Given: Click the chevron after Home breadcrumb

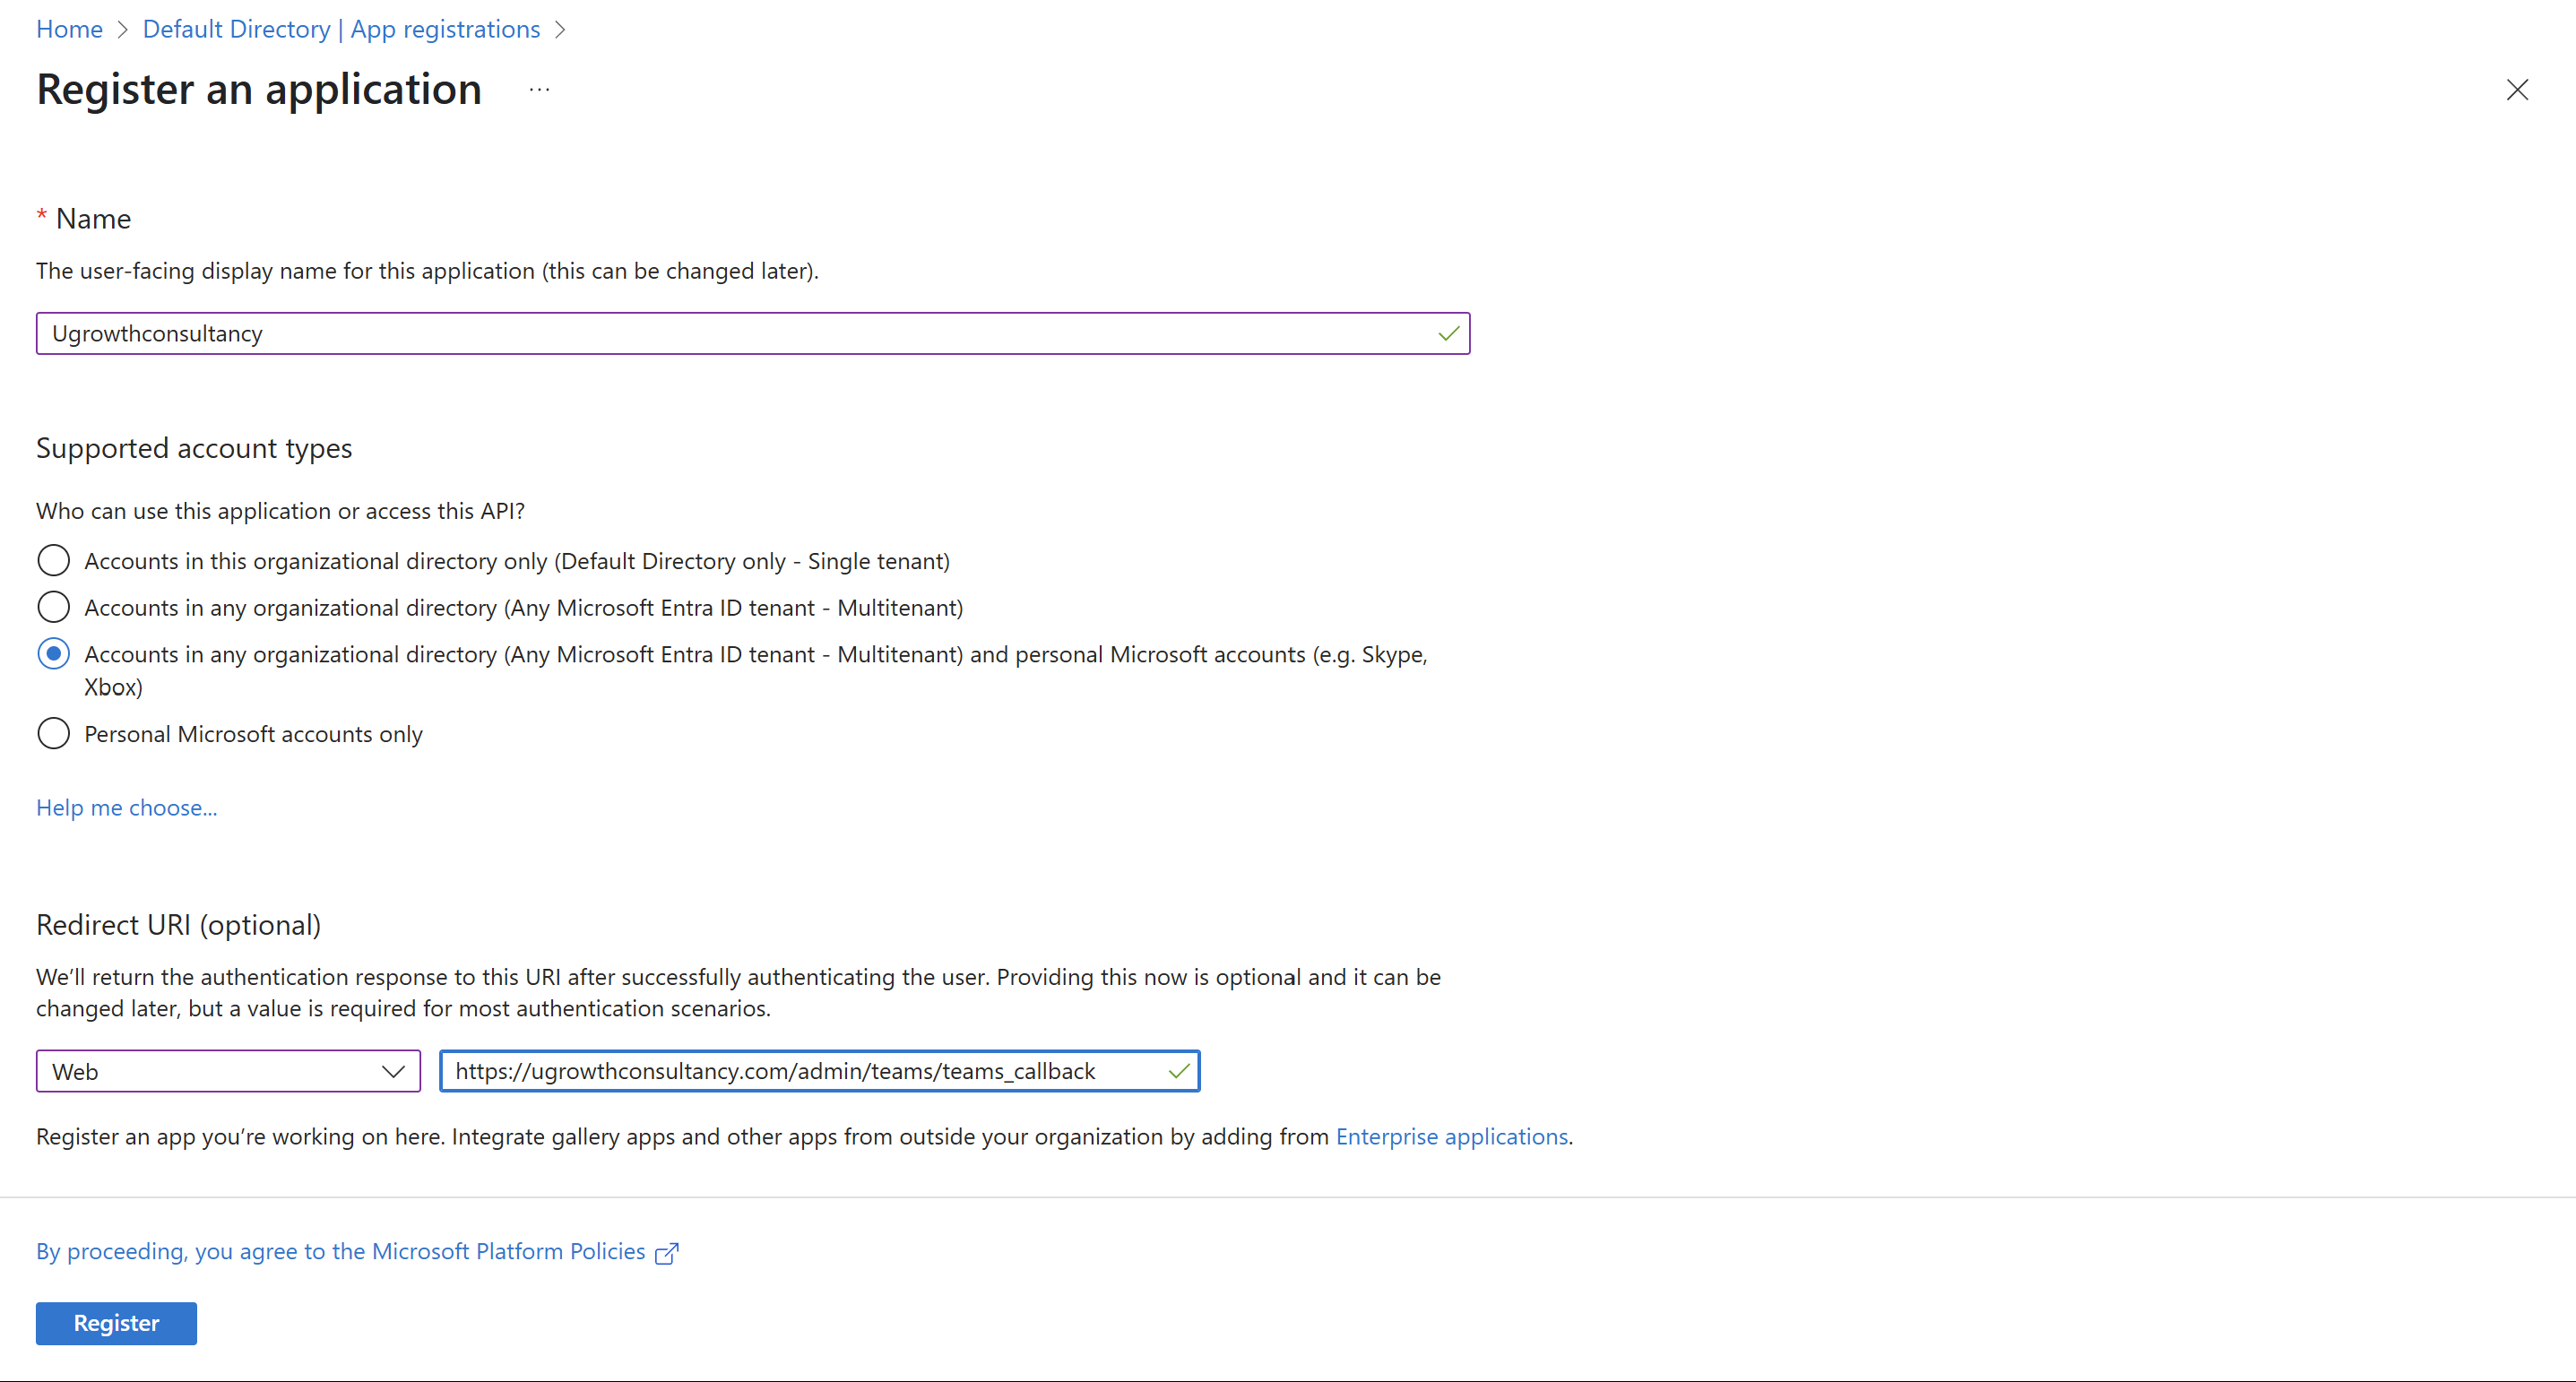Looking at the screenshot, I should tap(122, 29).
